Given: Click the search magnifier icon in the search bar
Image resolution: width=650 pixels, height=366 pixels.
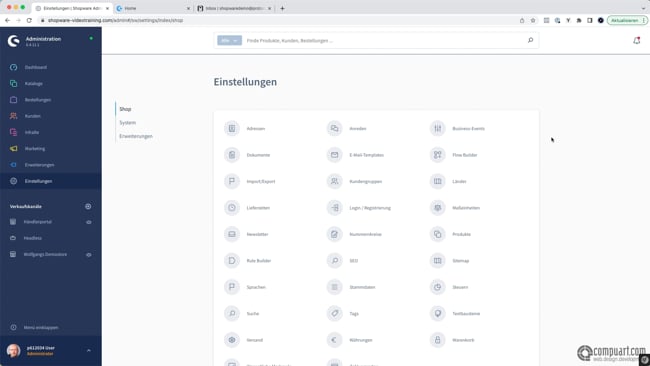Looking at the screenshot, I should 530,40.
